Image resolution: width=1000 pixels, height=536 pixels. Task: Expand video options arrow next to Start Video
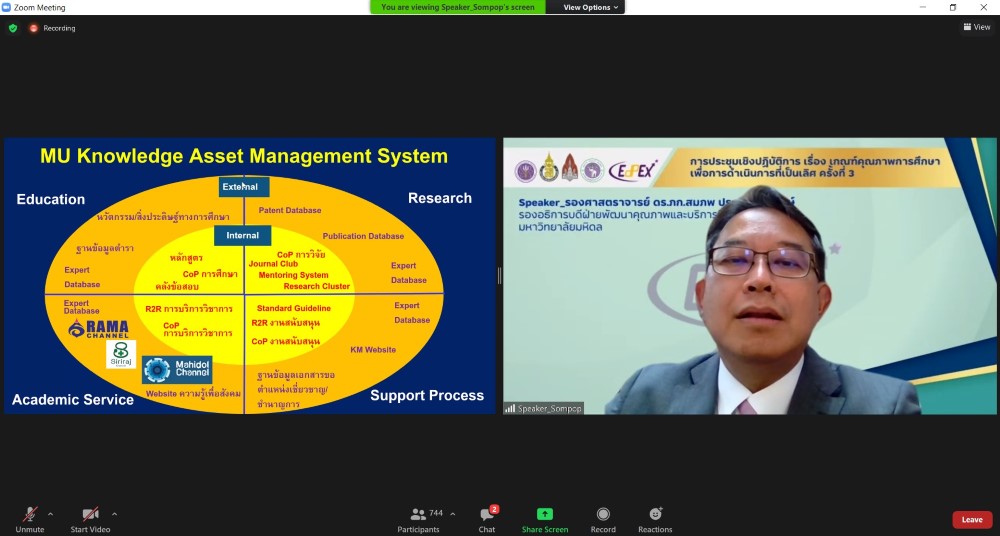pos(114,514)
